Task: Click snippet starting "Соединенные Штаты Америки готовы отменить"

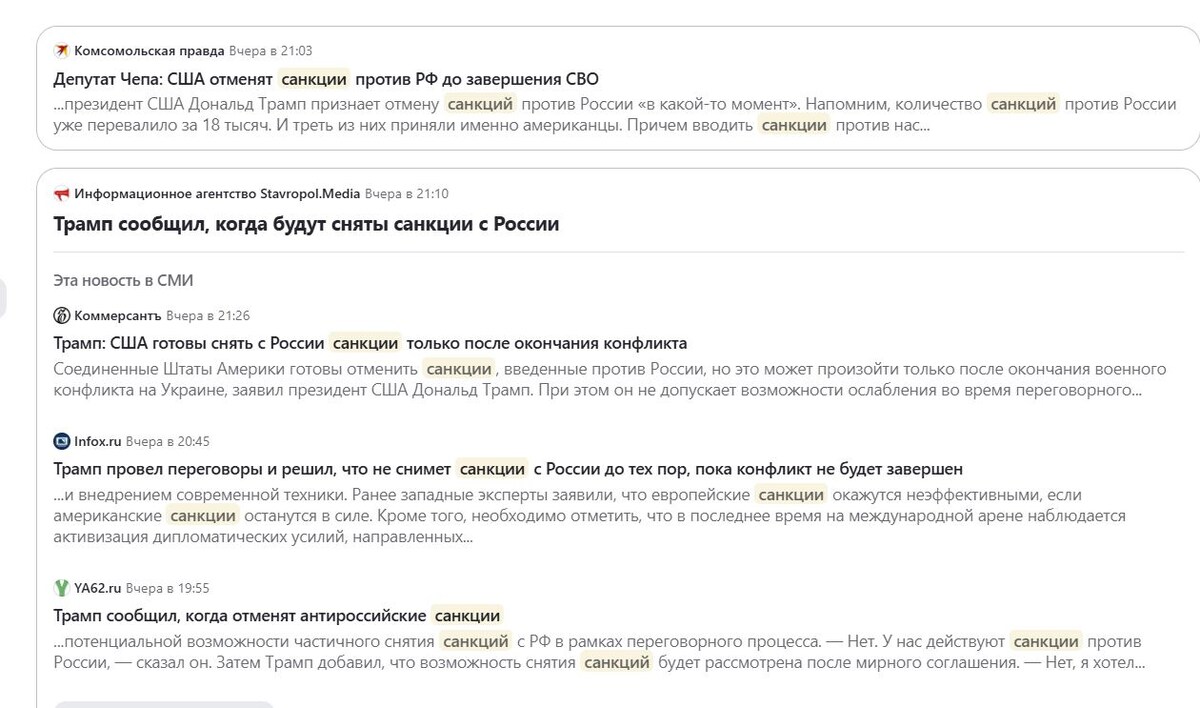Action: coord(596,379)
